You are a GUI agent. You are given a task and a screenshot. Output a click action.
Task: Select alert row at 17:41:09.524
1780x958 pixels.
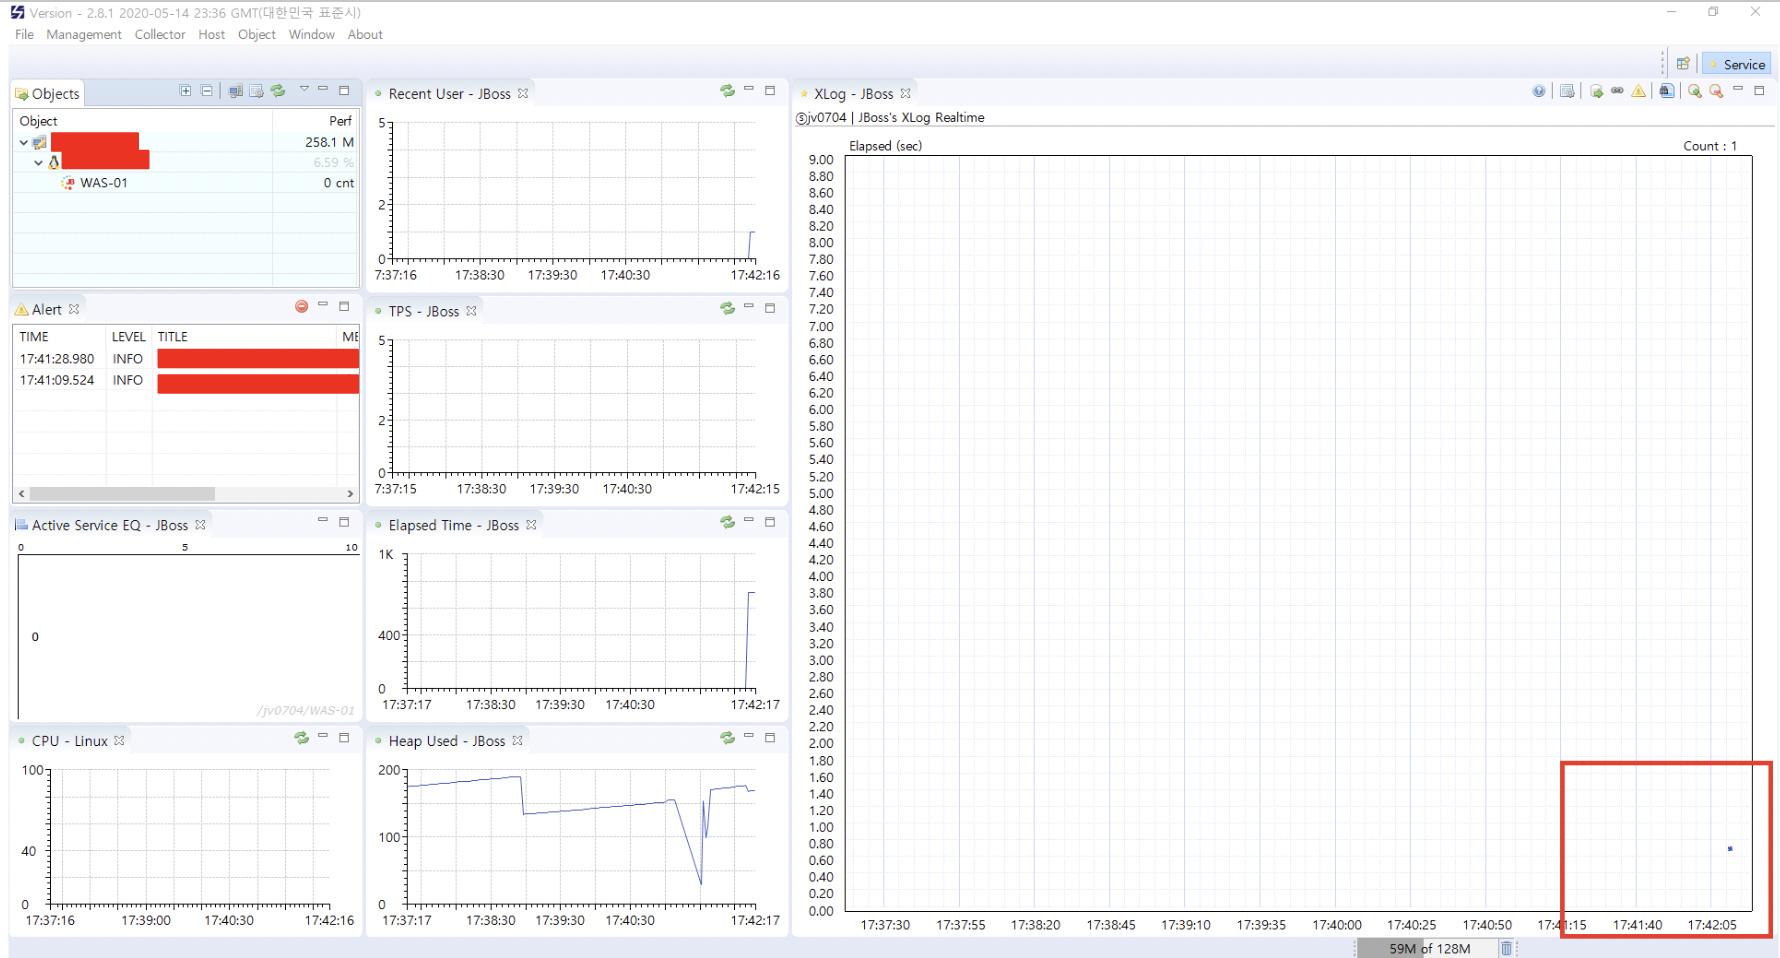click(x=186, y=380)
